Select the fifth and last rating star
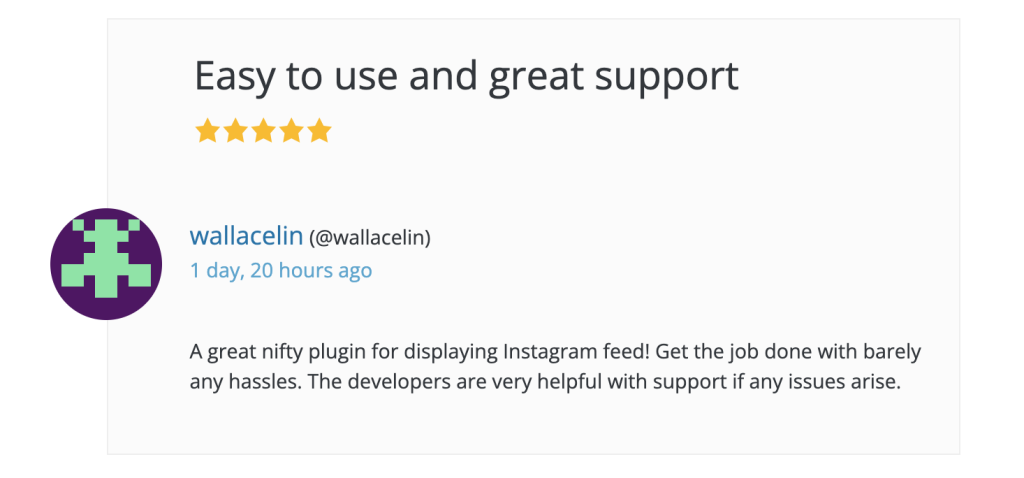Image resolution: width=1024 pixels, height=478 pixels. coord(319,130)
